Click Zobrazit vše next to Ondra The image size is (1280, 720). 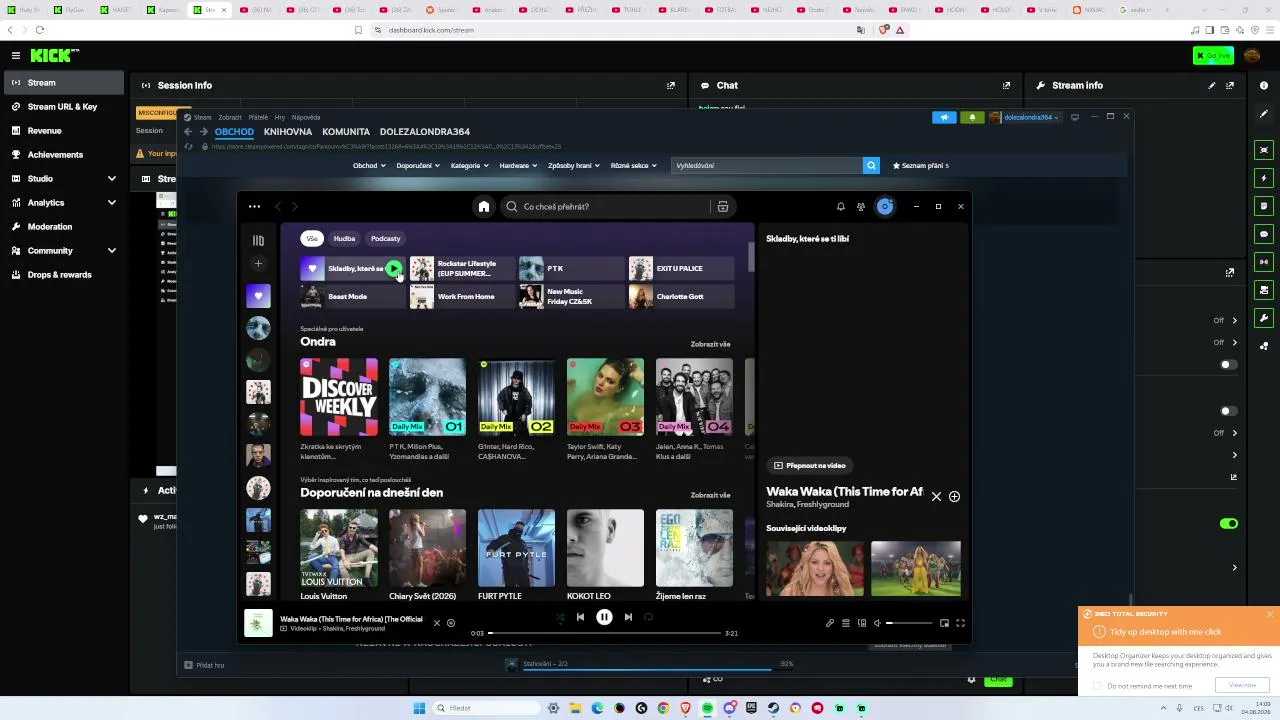[710, 344]
